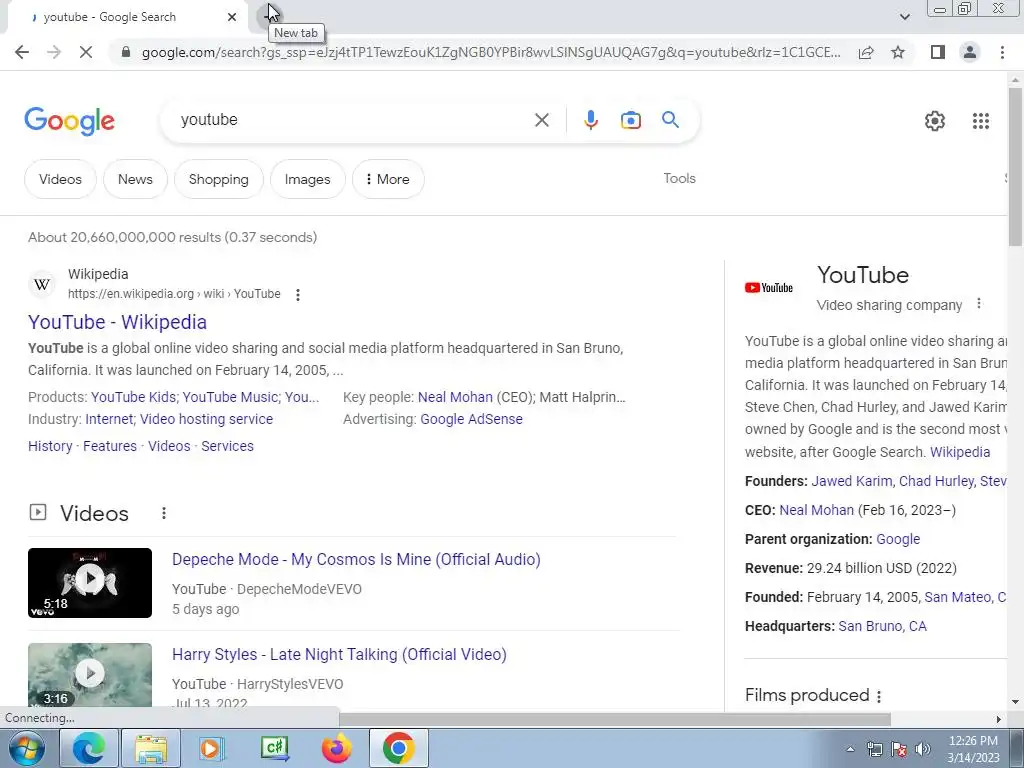
Task: Select the youtube - Google Search tab
Action: coord(127,17)
